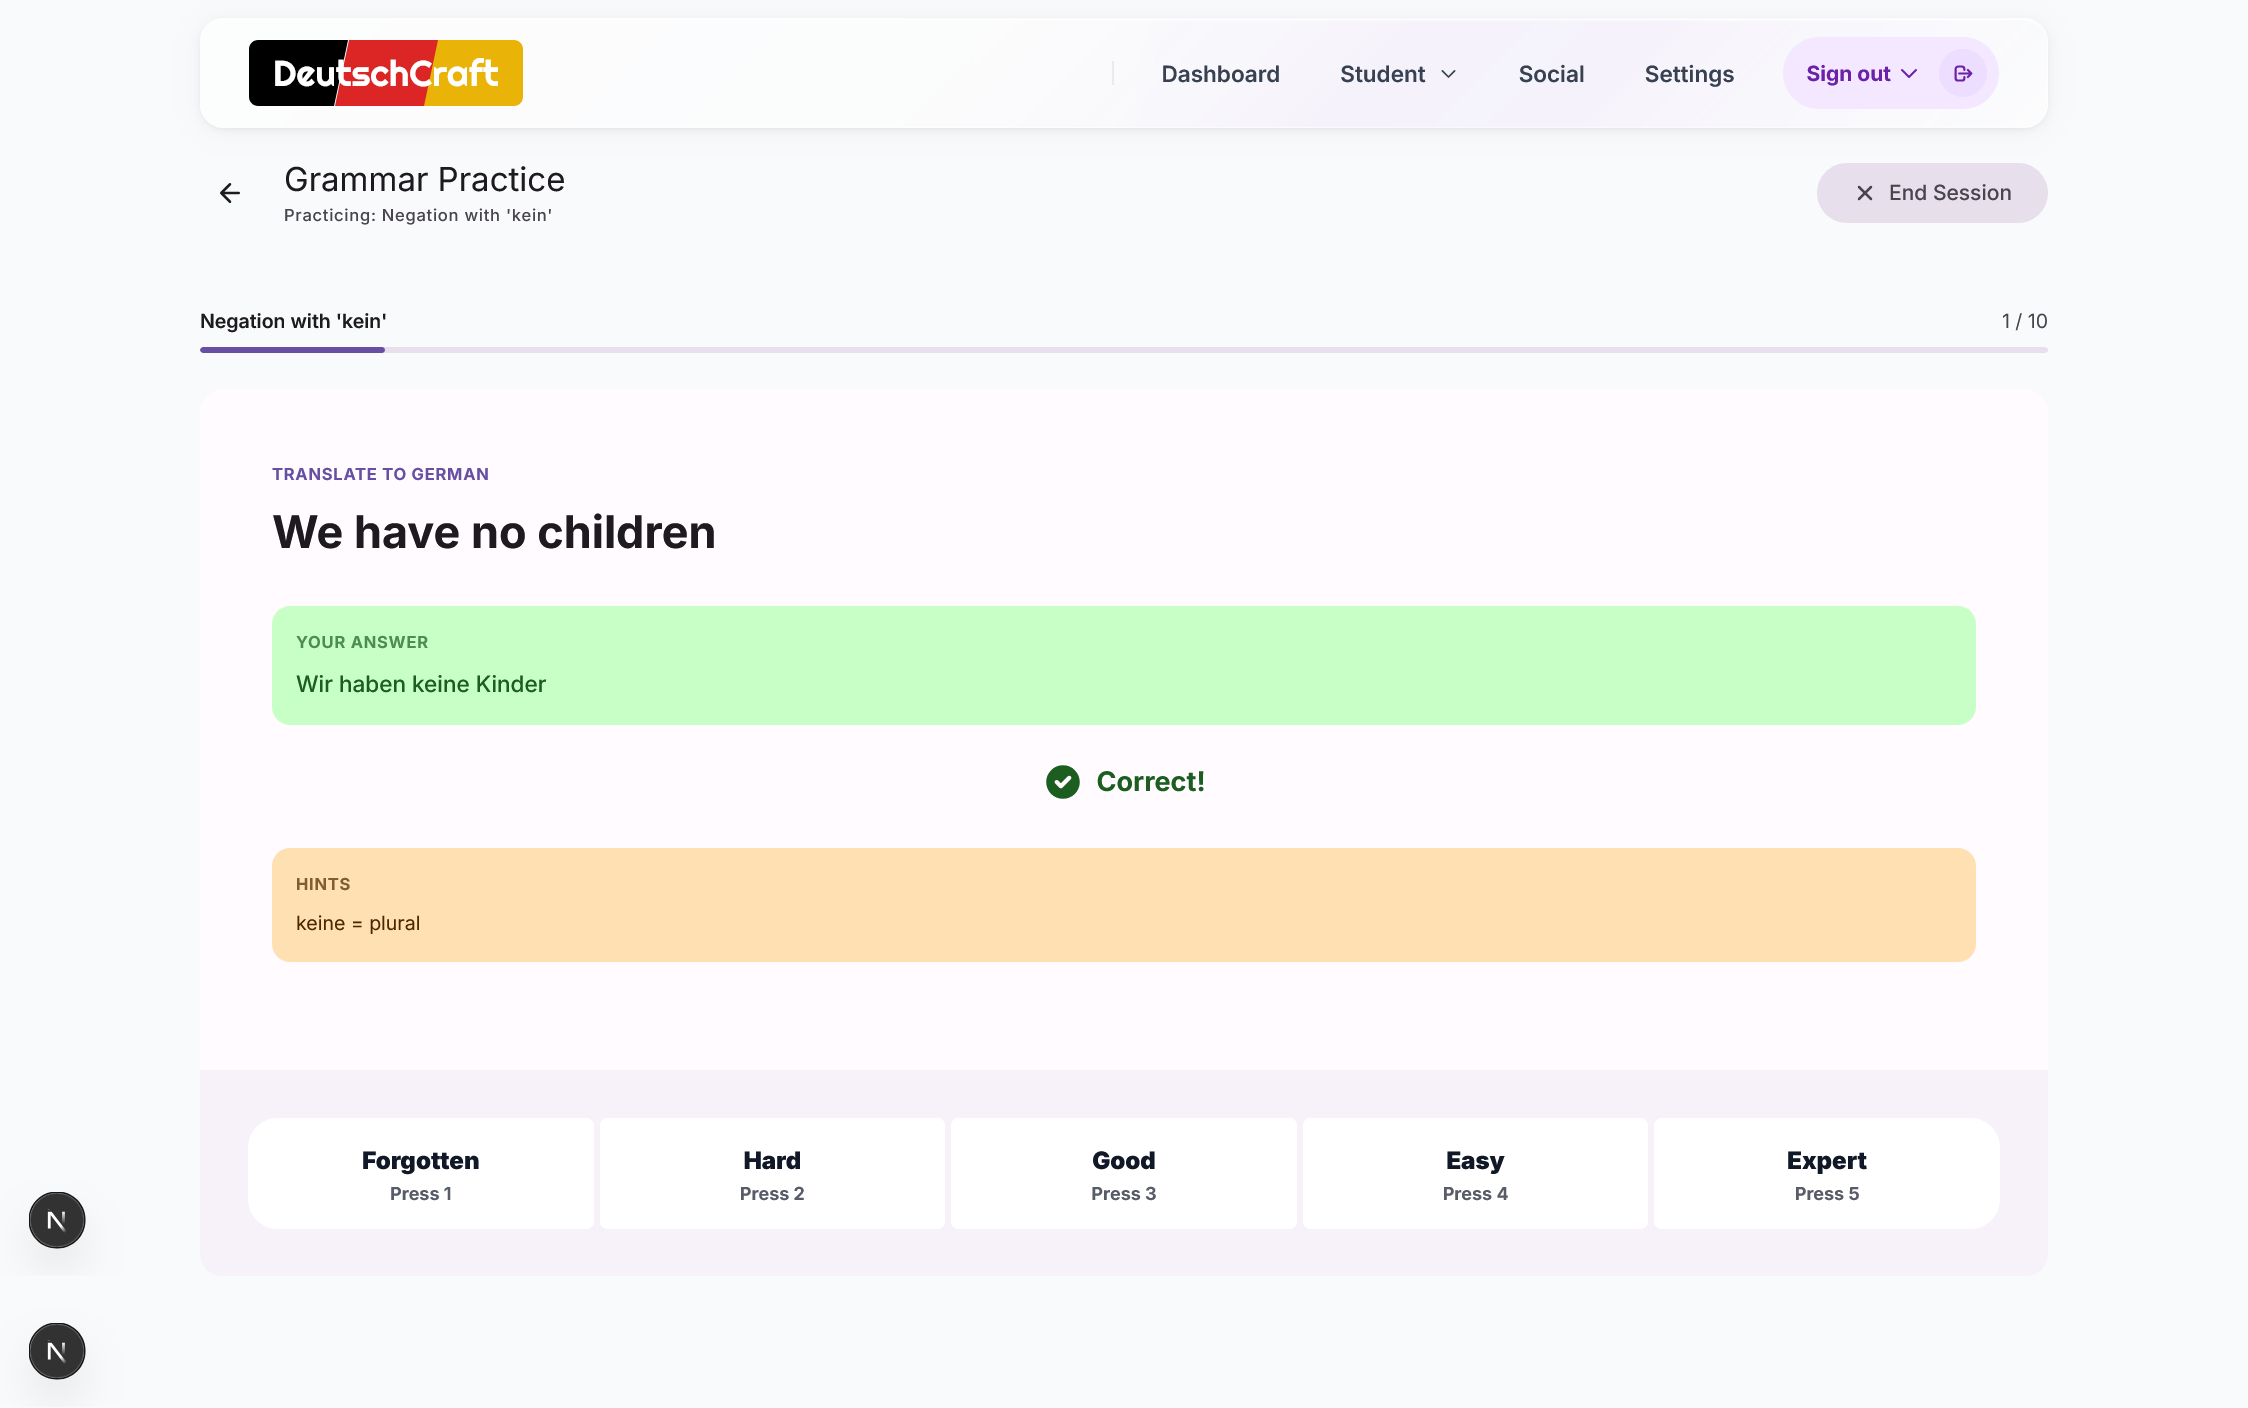Click the sign out door icon
This screenshot has height=1408, width=2248.
coord(1962,73)
